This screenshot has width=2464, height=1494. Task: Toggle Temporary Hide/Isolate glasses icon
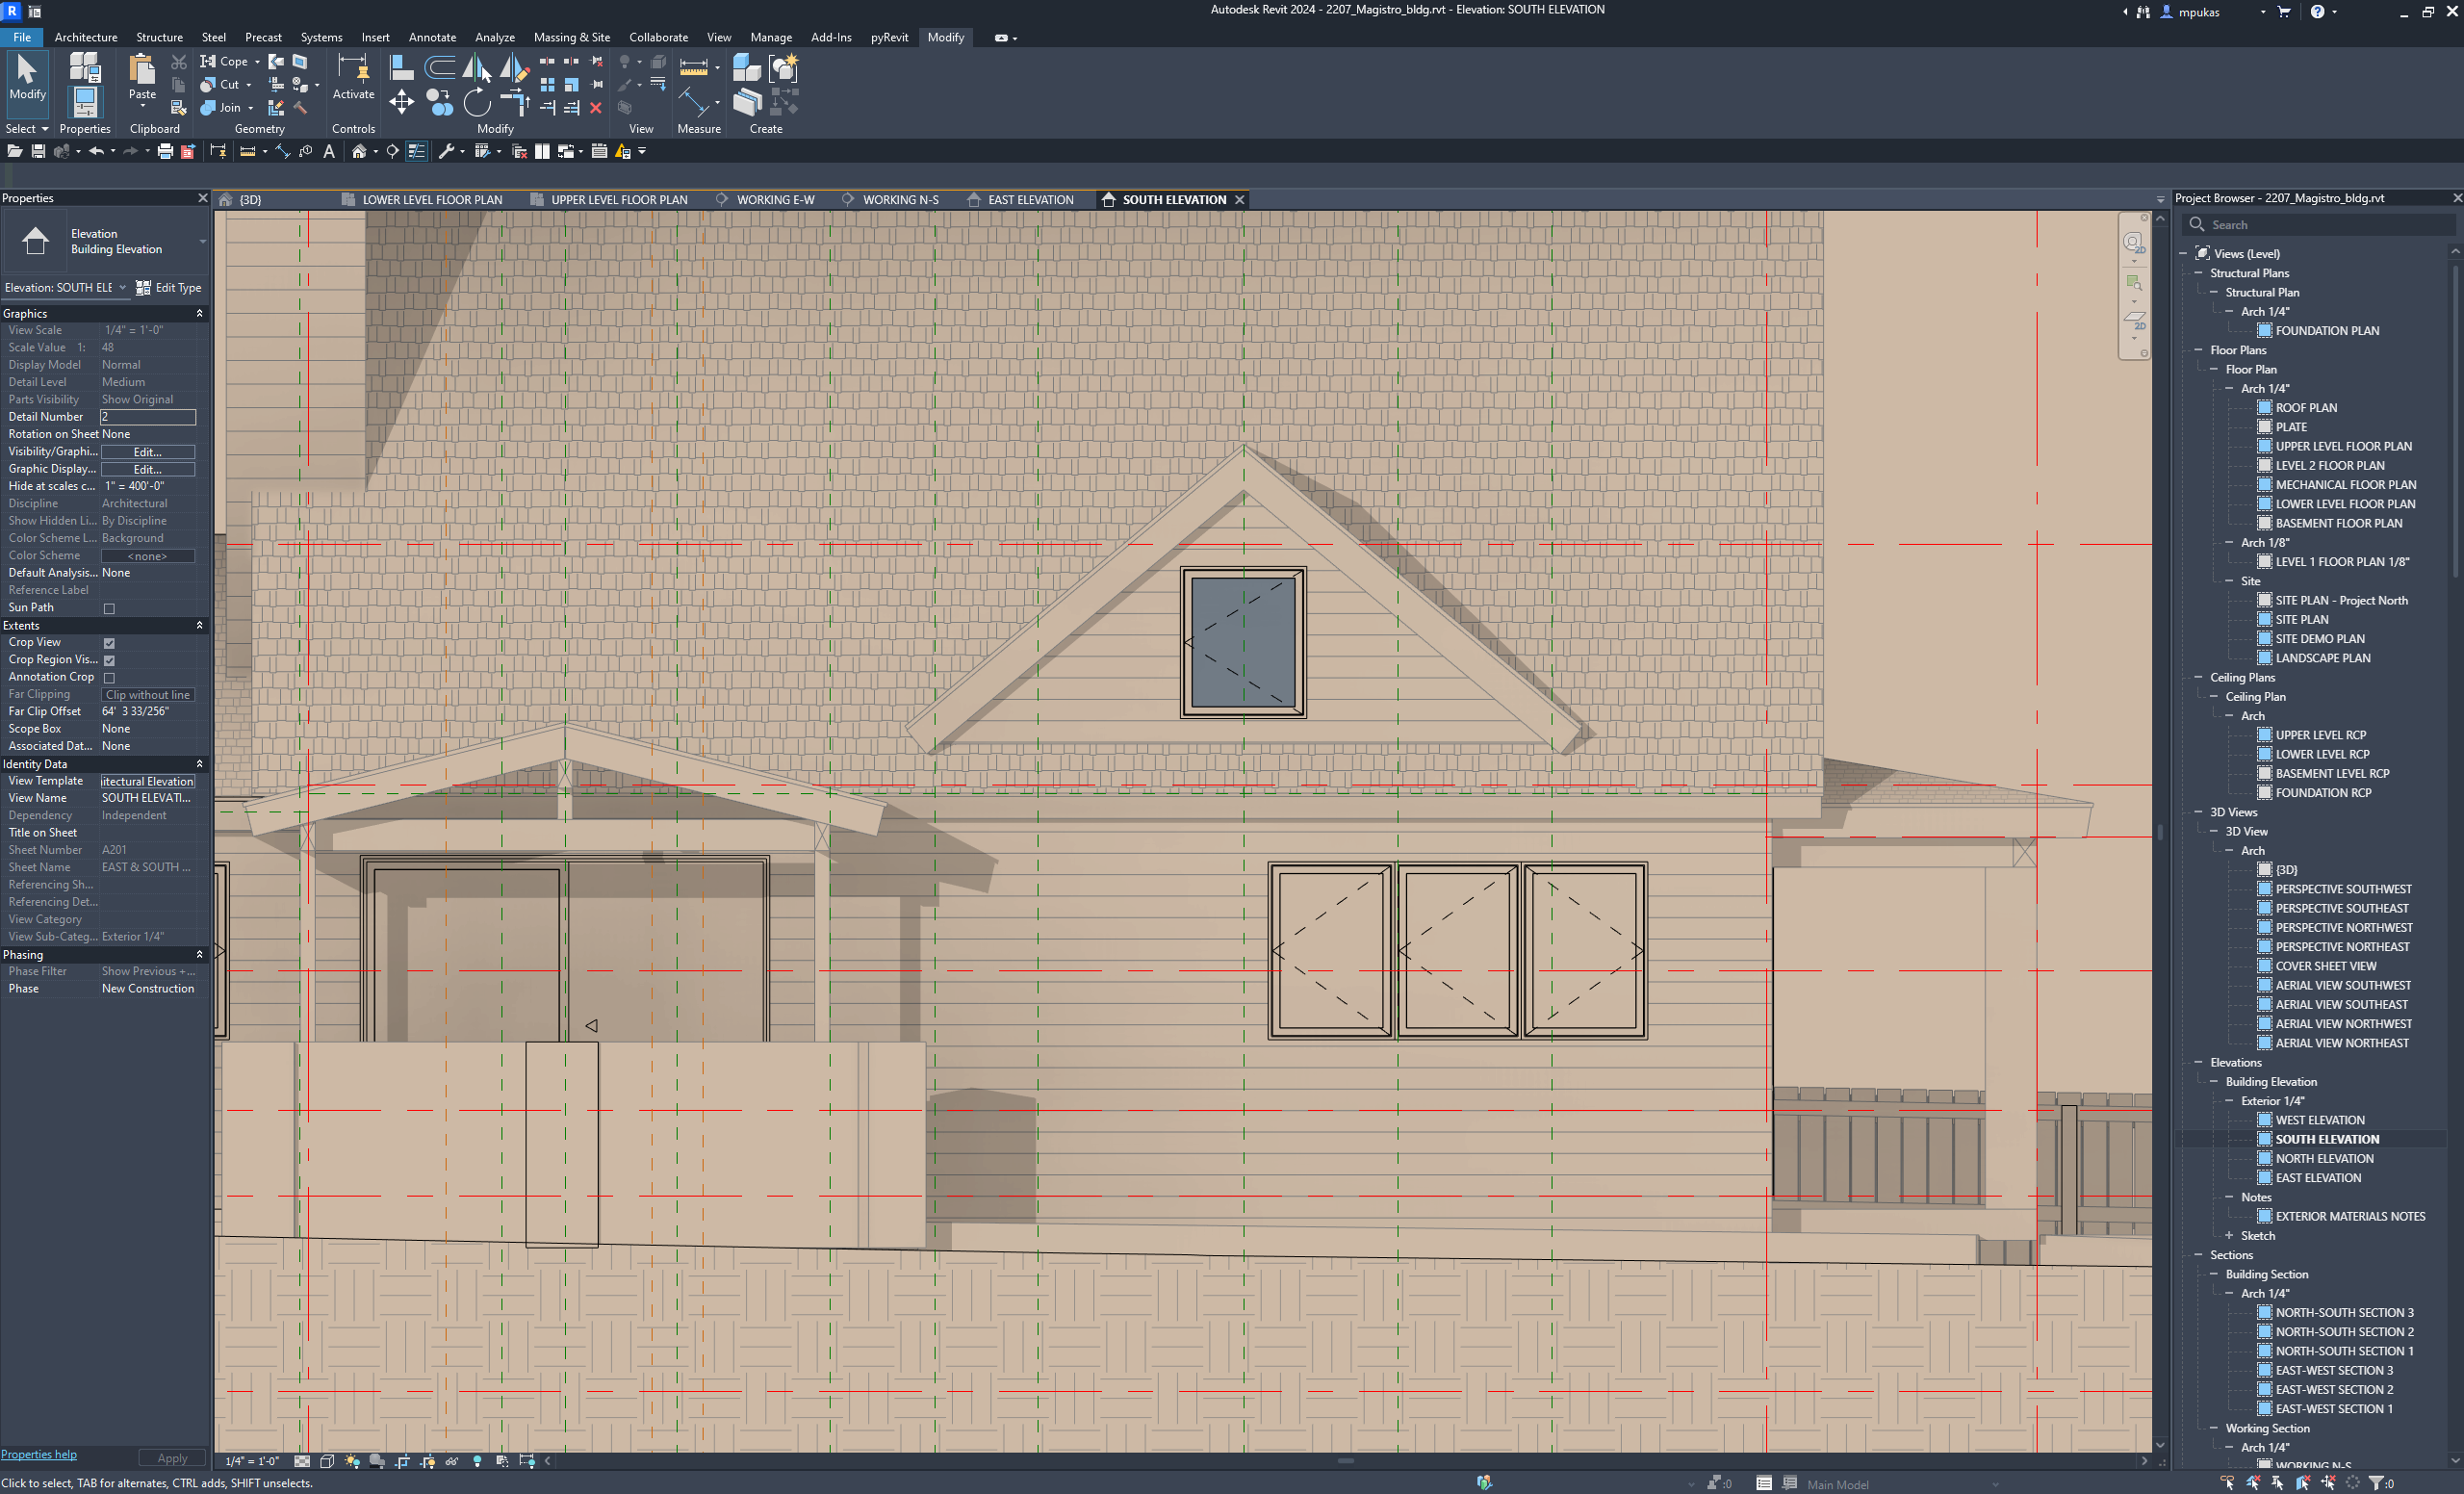(452, 1461)
